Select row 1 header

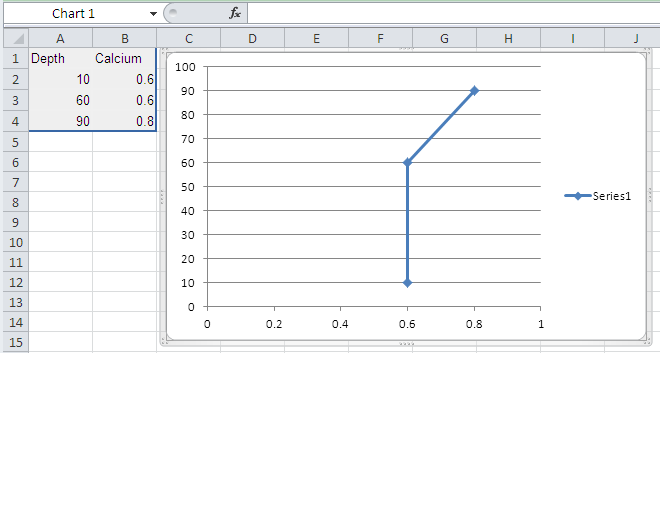coord(15,58)
